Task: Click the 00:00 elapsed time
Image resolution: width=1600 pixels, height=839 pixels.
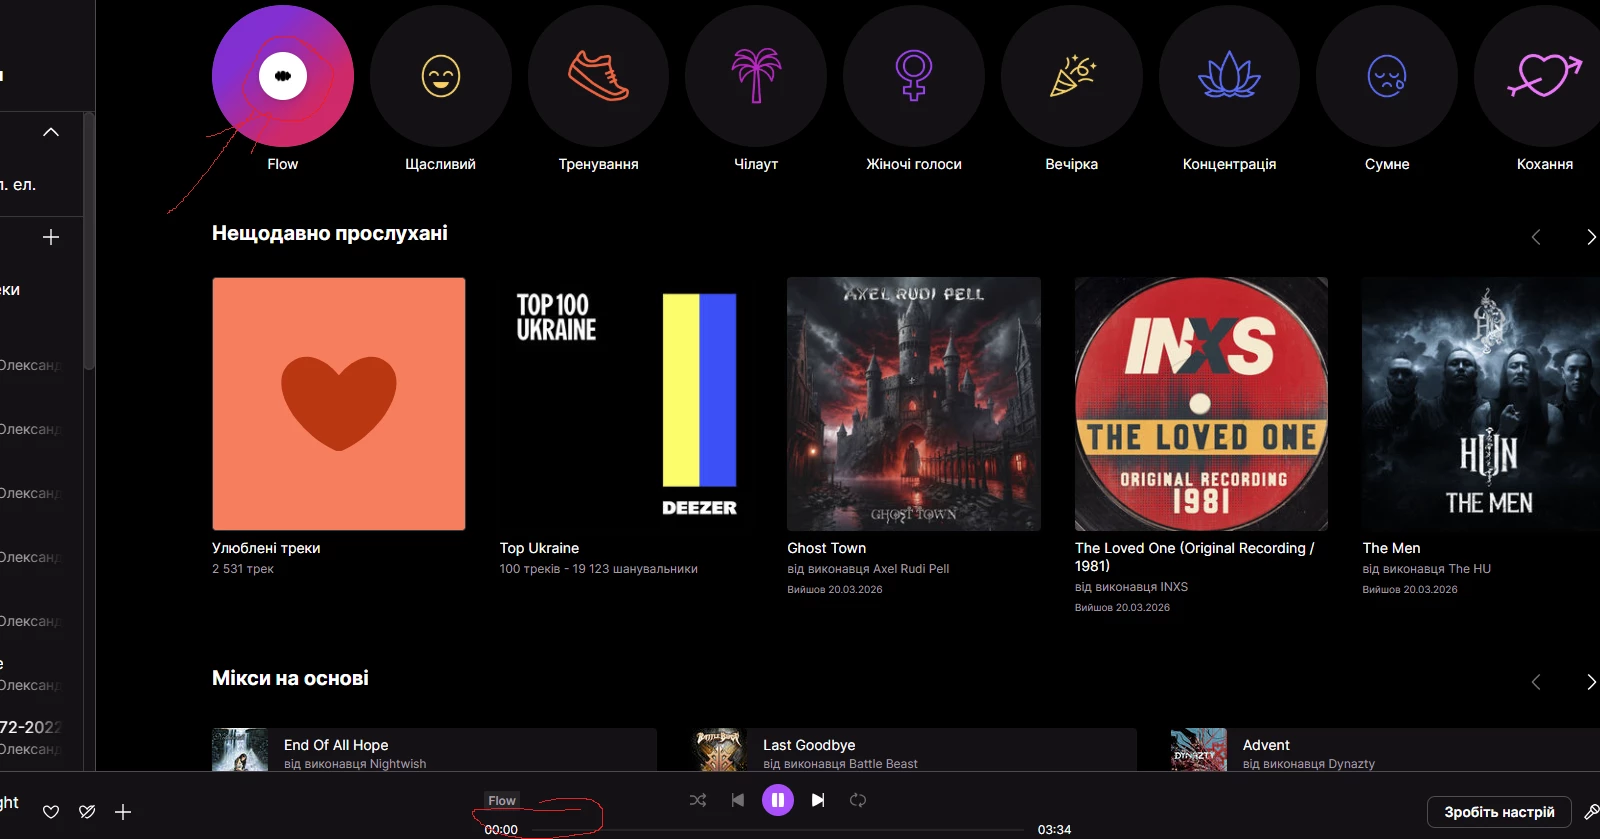Action: point(501,830)
